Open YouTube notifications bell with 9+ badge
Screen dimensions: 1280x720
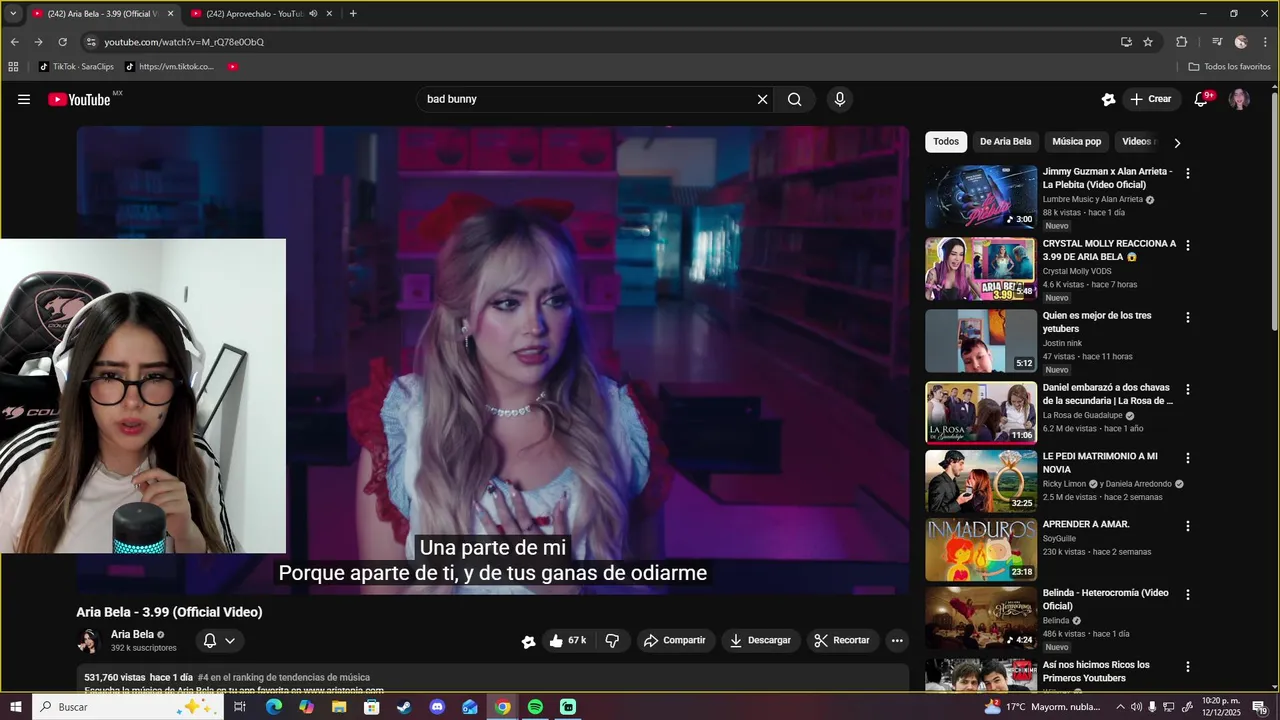pos(1201,99)
